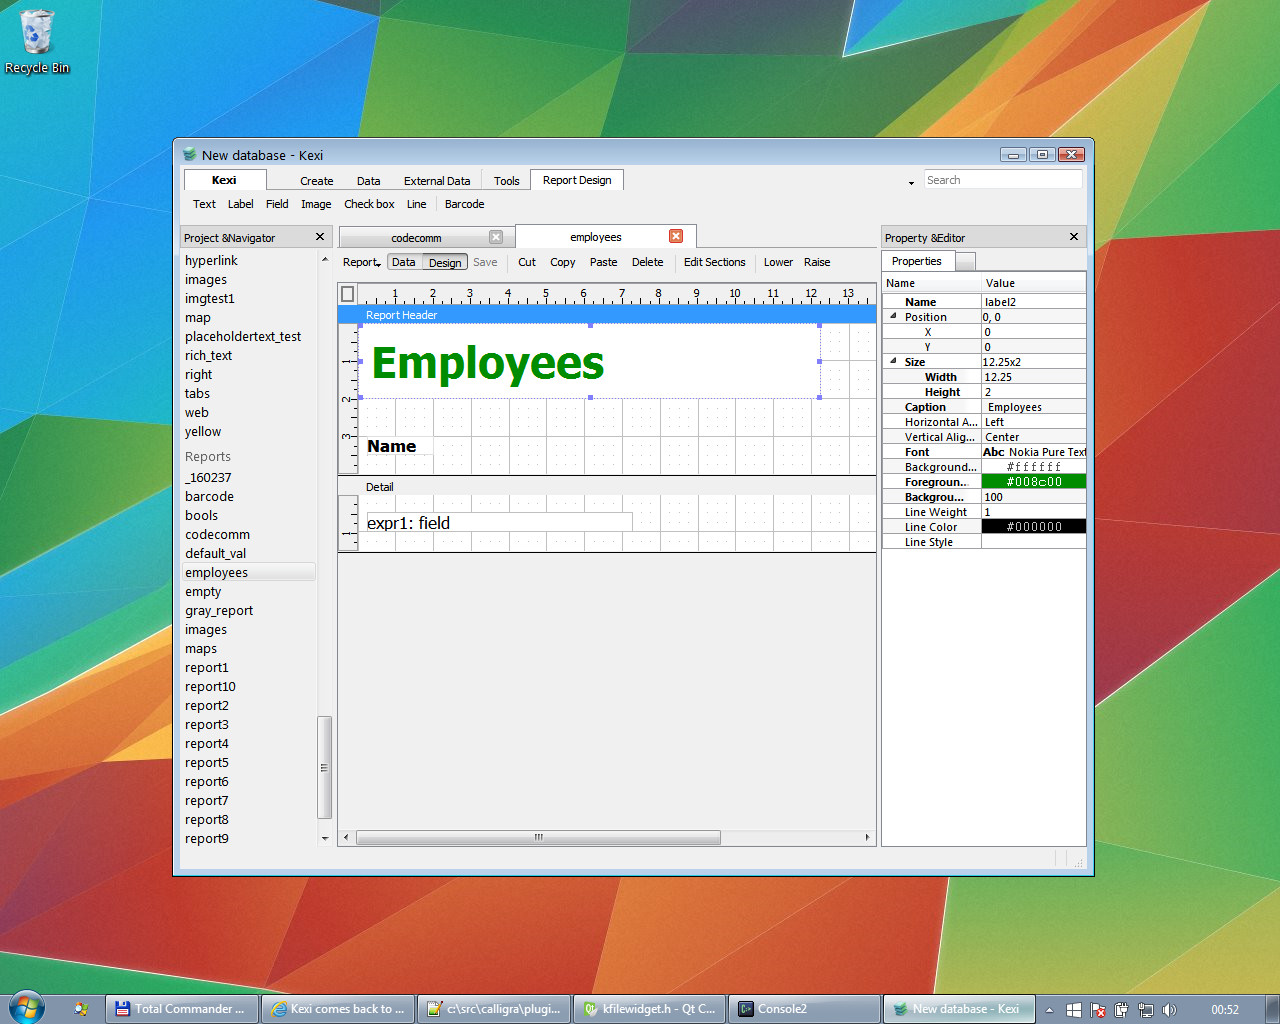Switch to the Create ribbon tab
This screenshot has width=1280, height=1024.
tap(316, 181)
